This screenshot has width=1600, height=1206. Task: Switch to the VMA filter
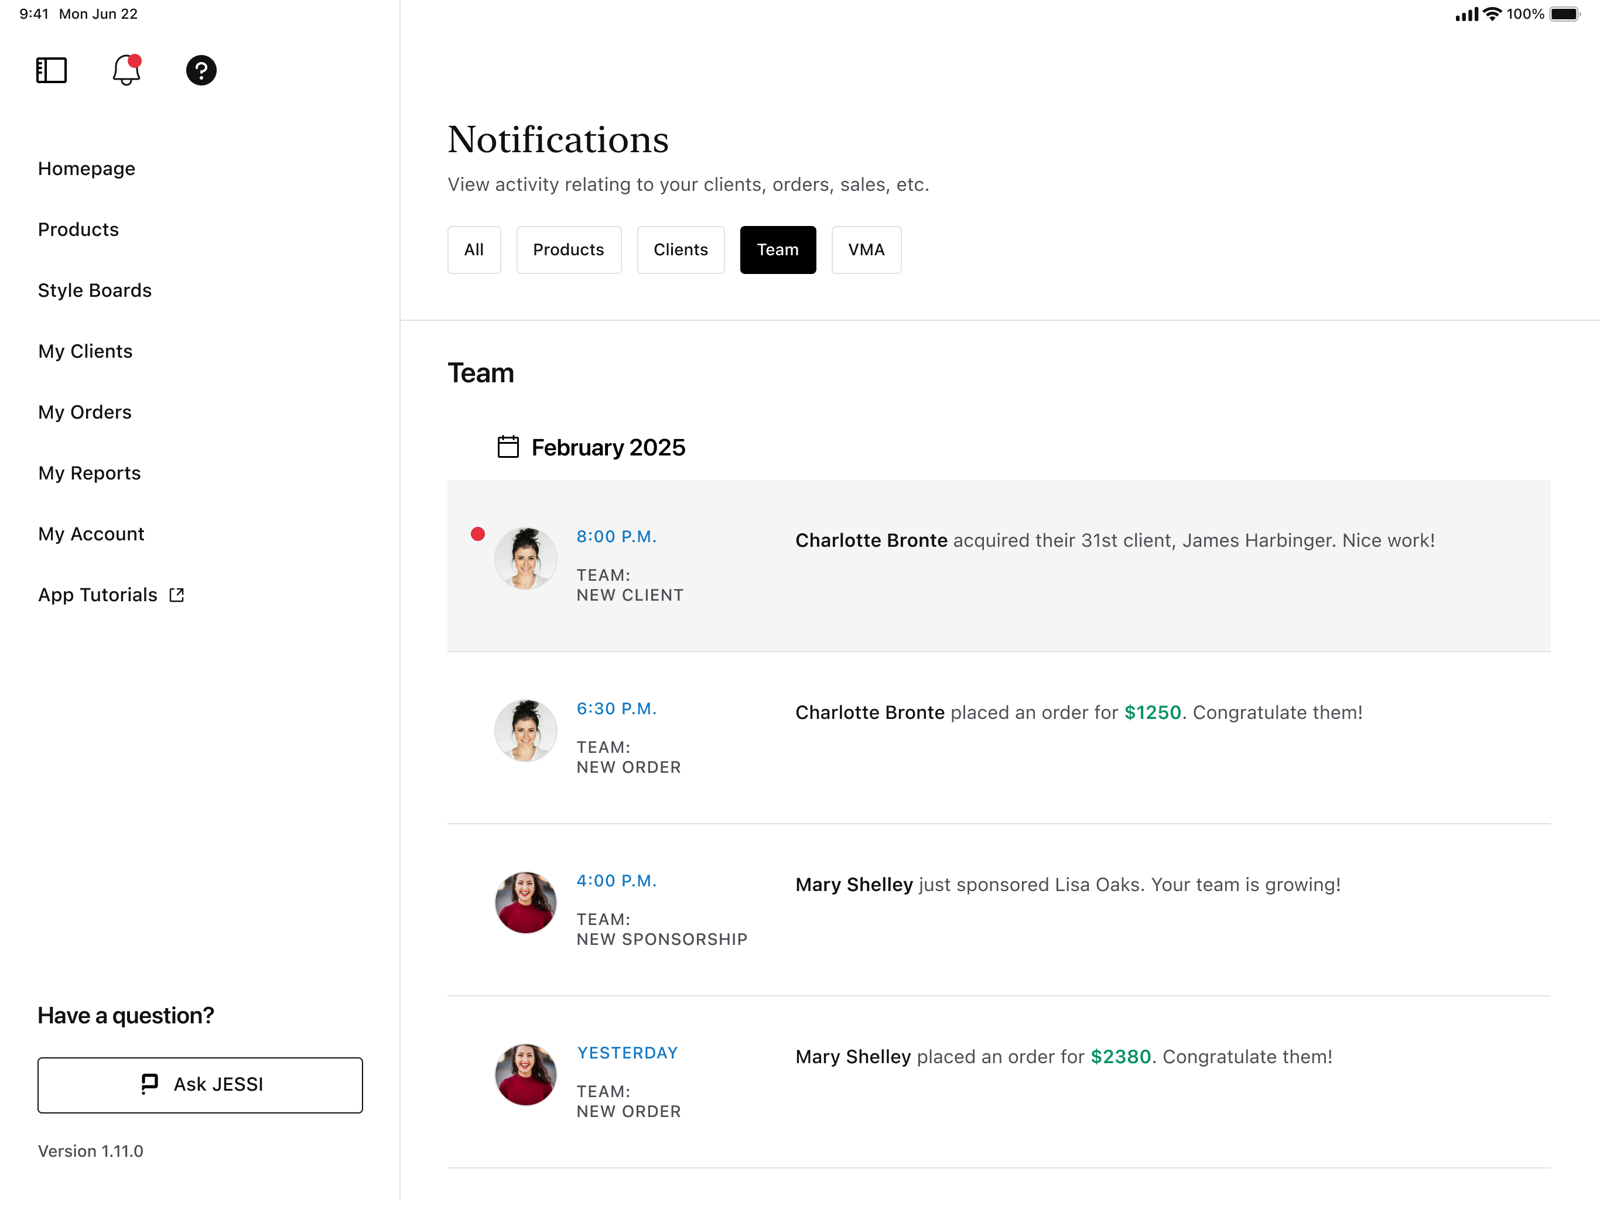click(866, 250)
